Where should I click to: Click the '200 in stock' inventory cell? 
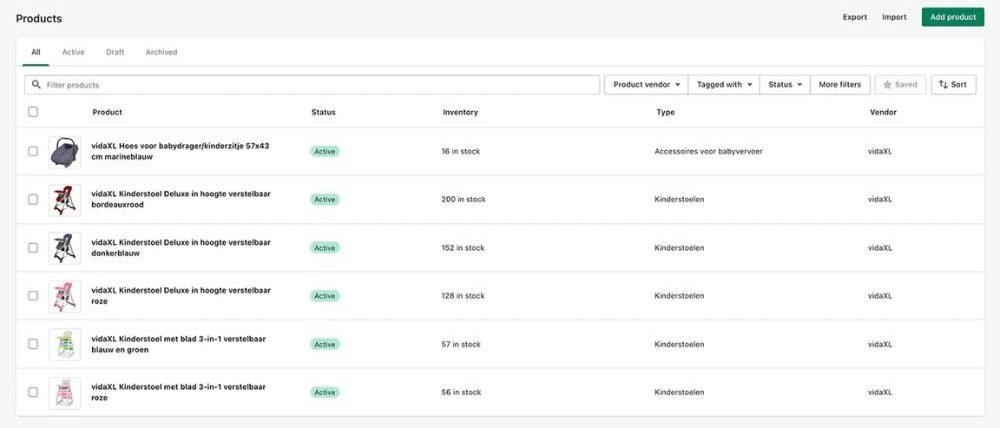(x=464, y=200)
